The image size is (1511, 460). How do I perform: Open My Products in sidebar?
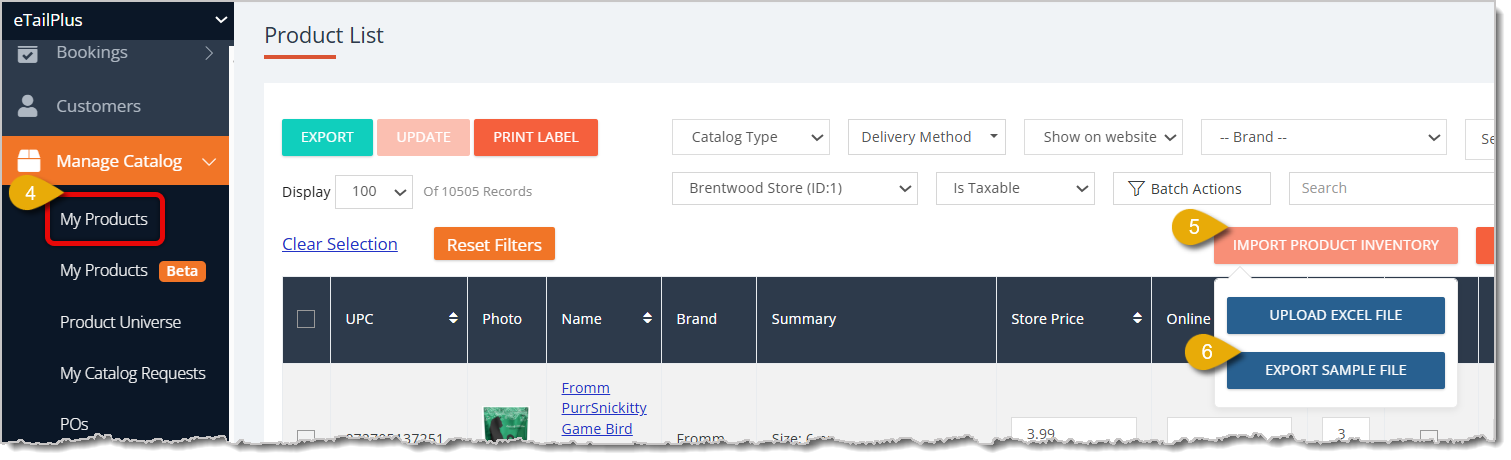coord(104,219)
